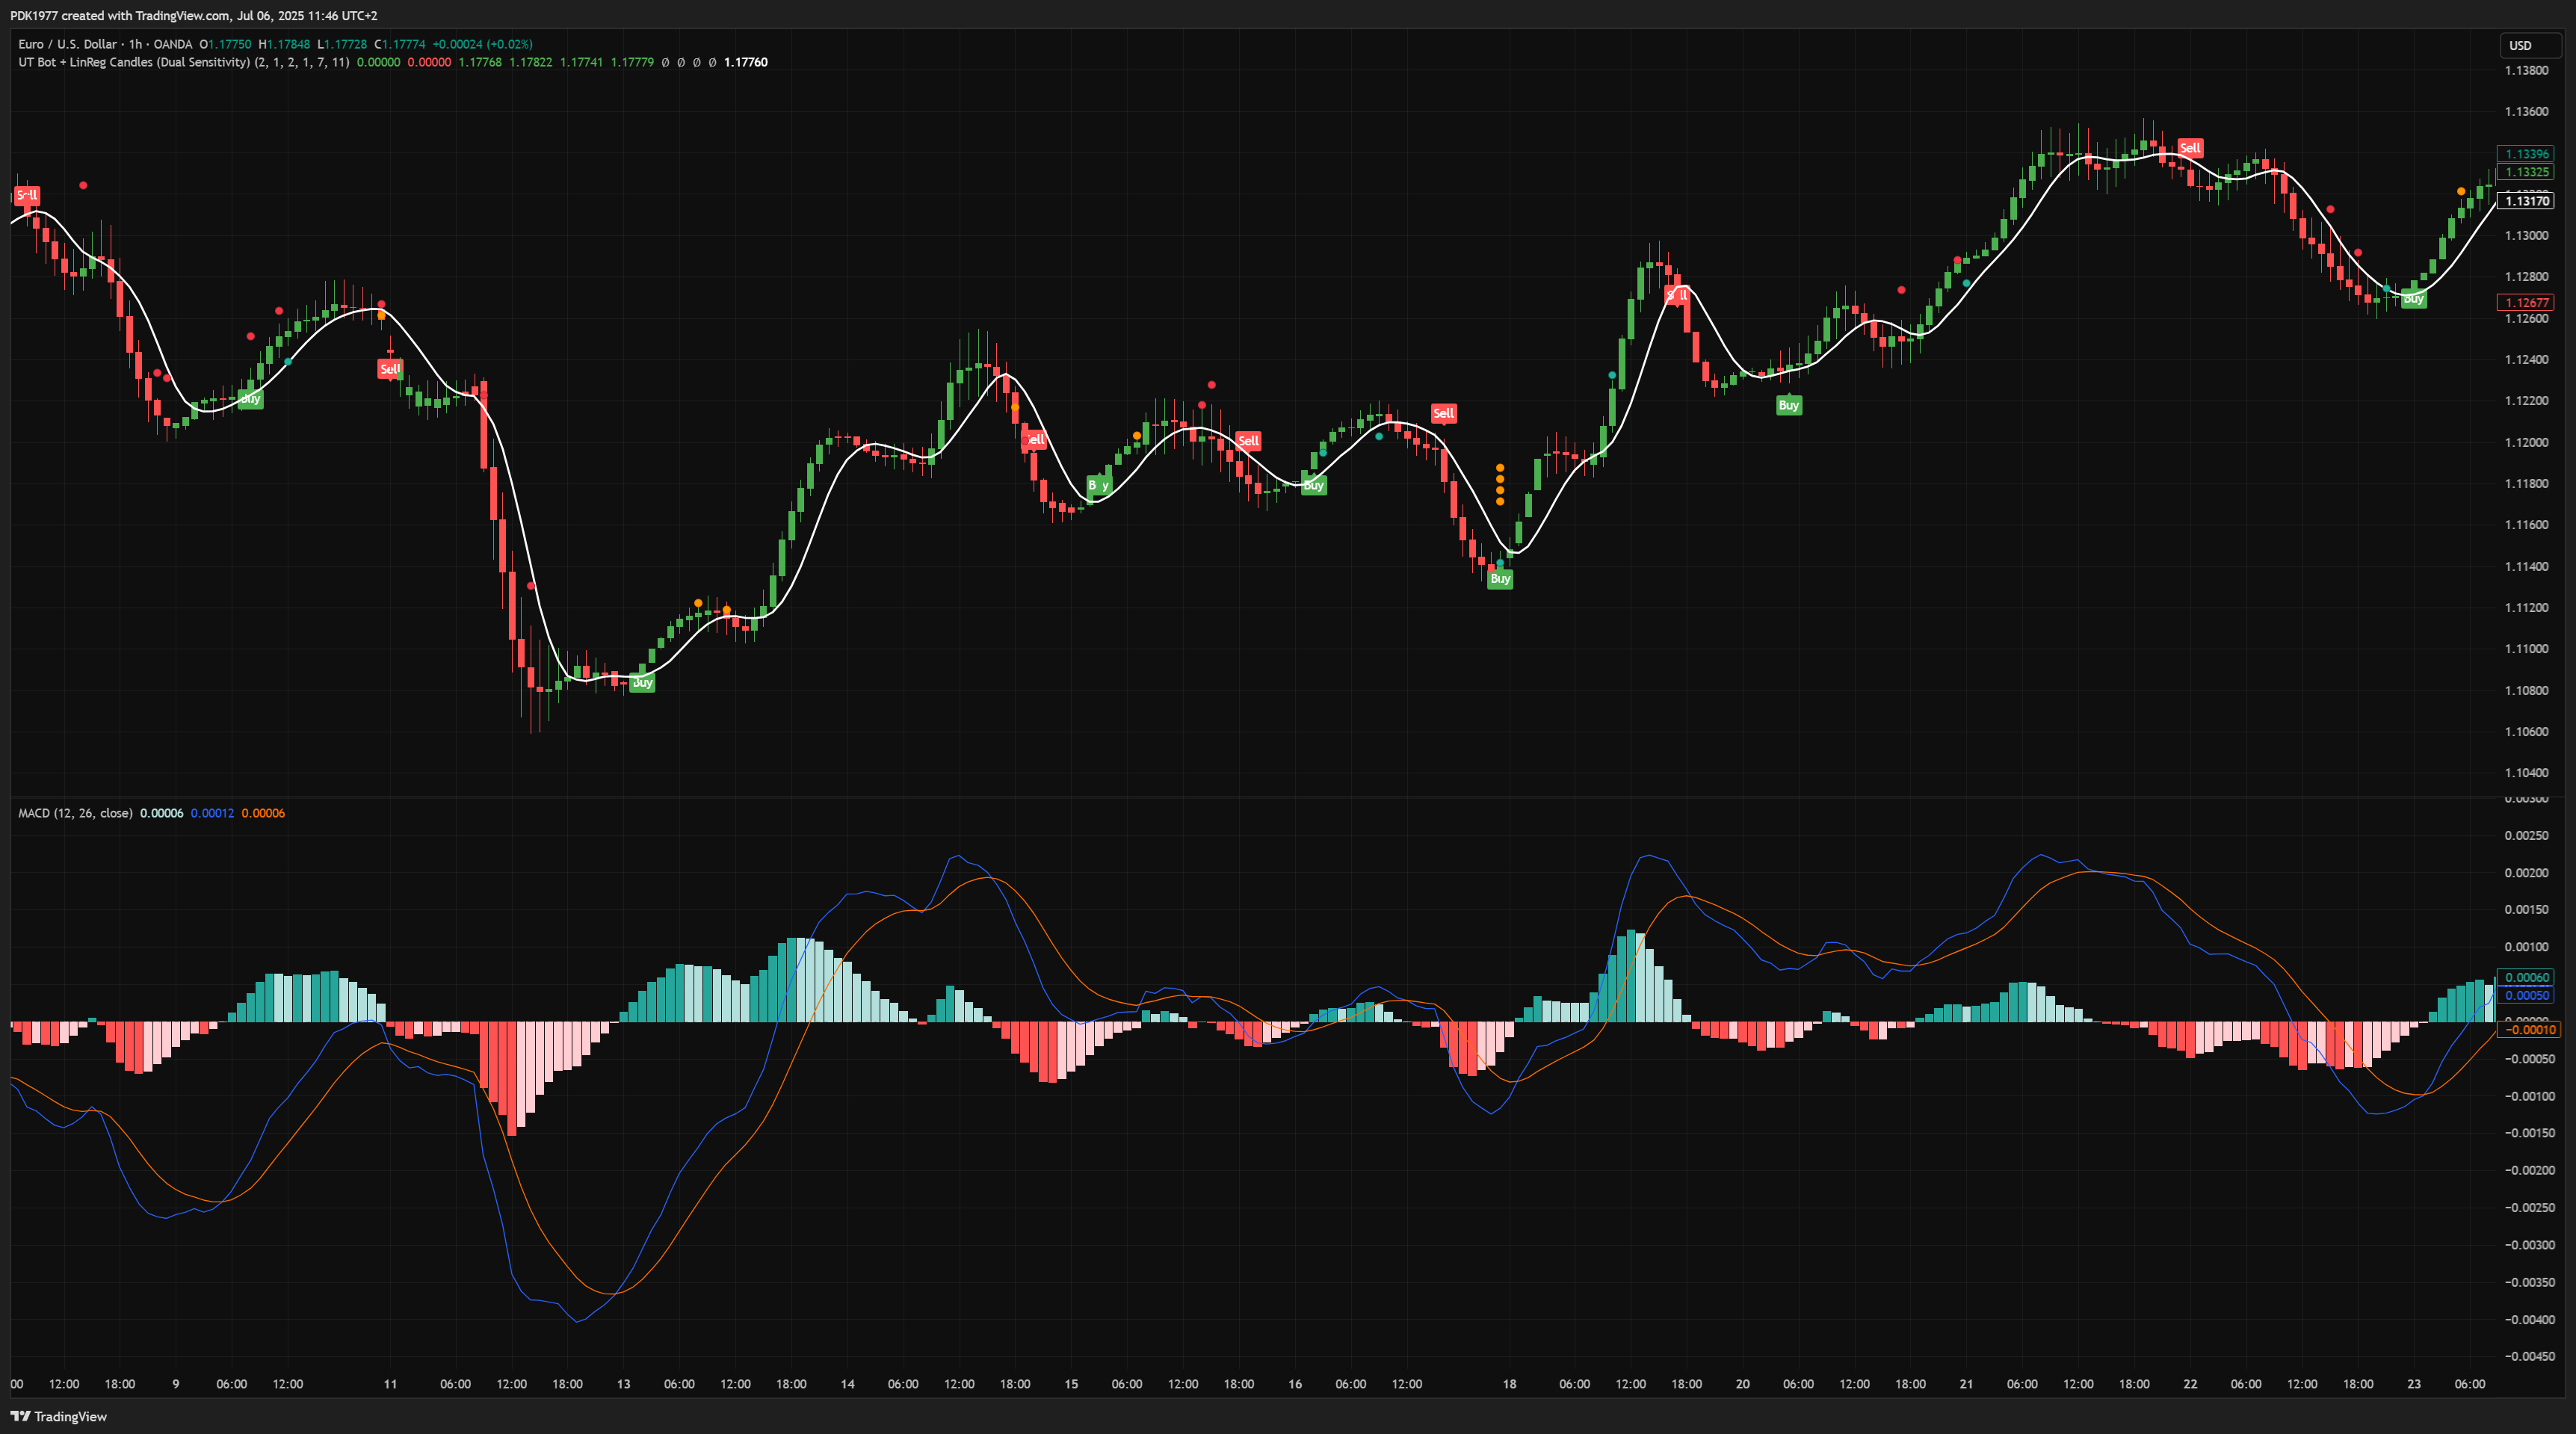Click the date label 14 on time axis

click(848, 1384)
